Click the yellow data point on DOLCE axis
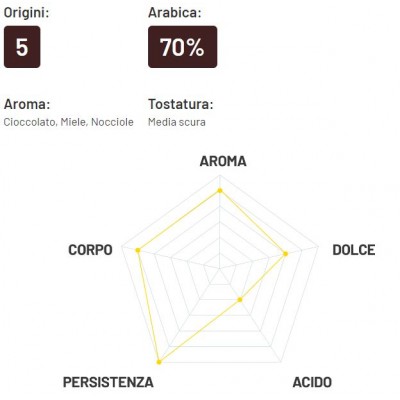Screen dimensions: 400x400 coord(285,254)
